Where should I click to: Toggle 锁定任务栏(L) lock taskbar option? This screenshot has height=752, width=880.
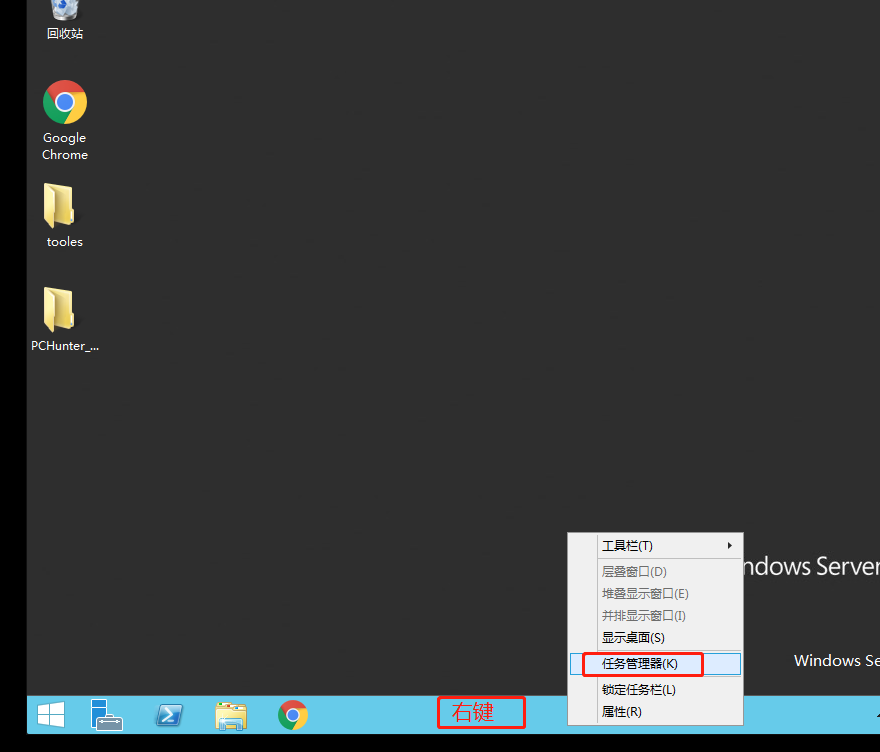pyautogui.click(x=639, y=690)
